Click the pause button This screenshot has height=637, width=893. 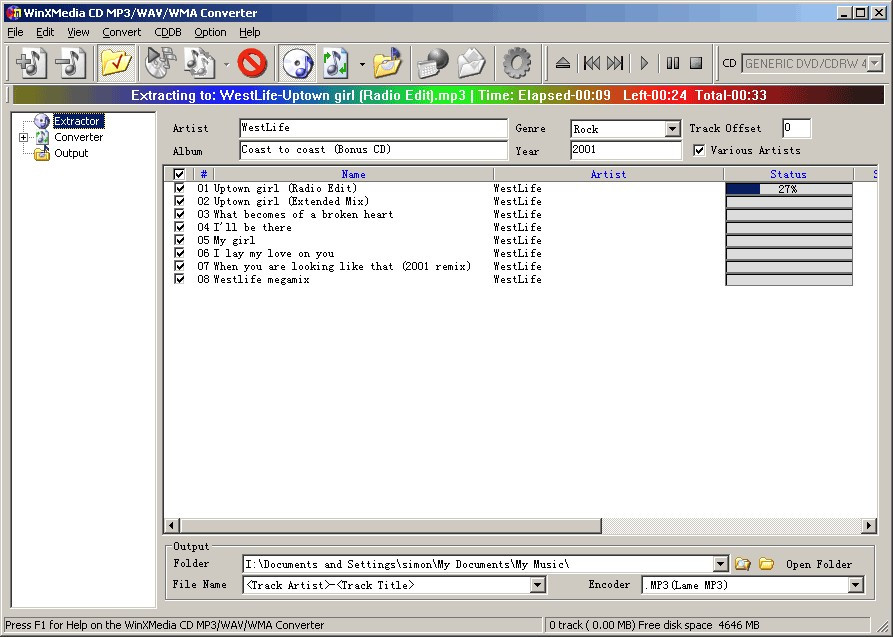pos(673,63)
